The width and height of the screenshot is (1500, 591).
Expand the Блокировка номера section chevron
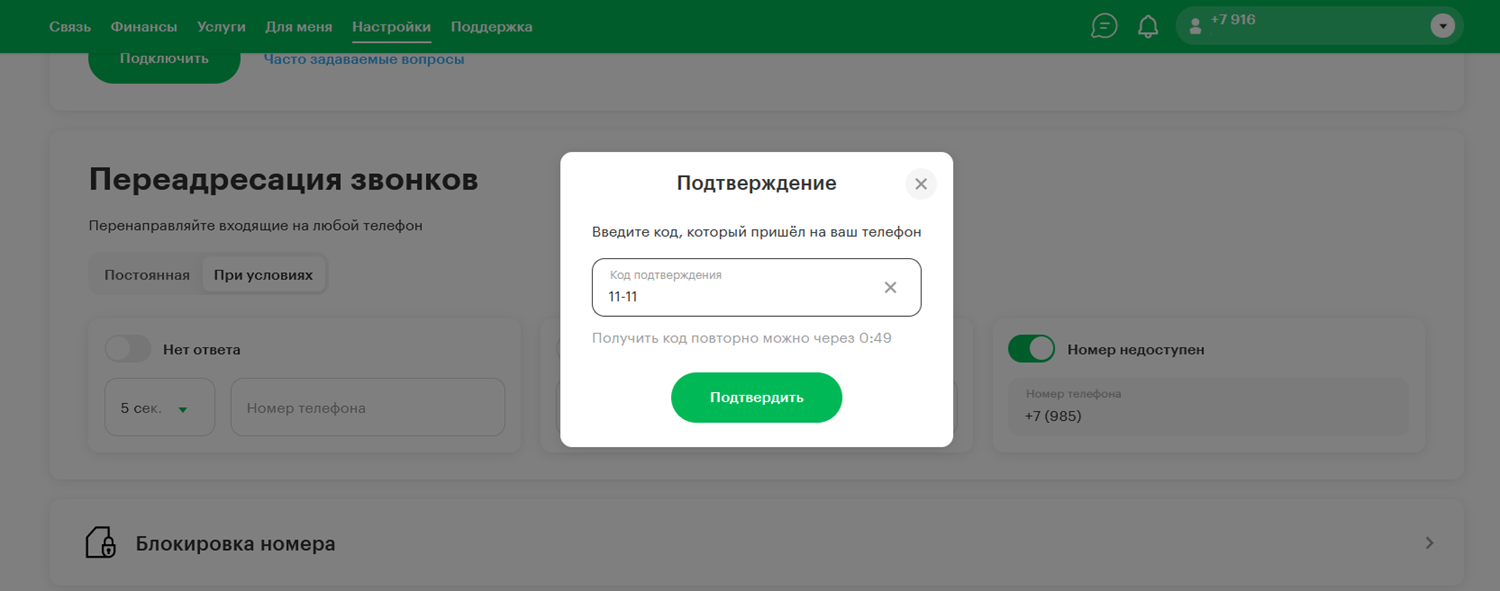1429,543
